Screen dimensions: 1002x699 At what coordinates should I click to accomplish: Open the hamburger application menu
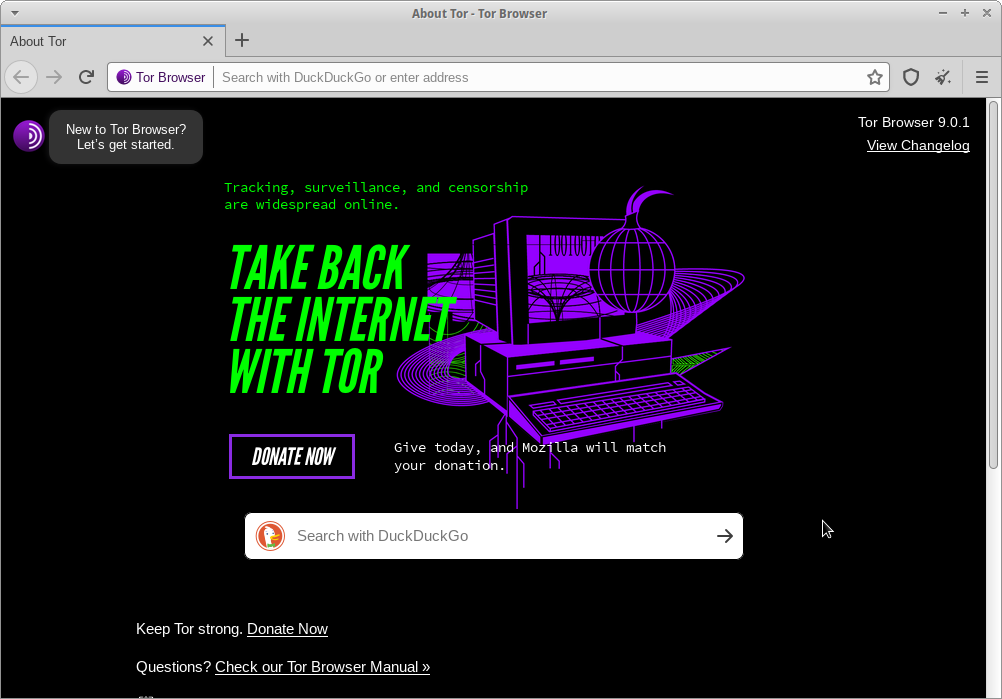(982, 77)
